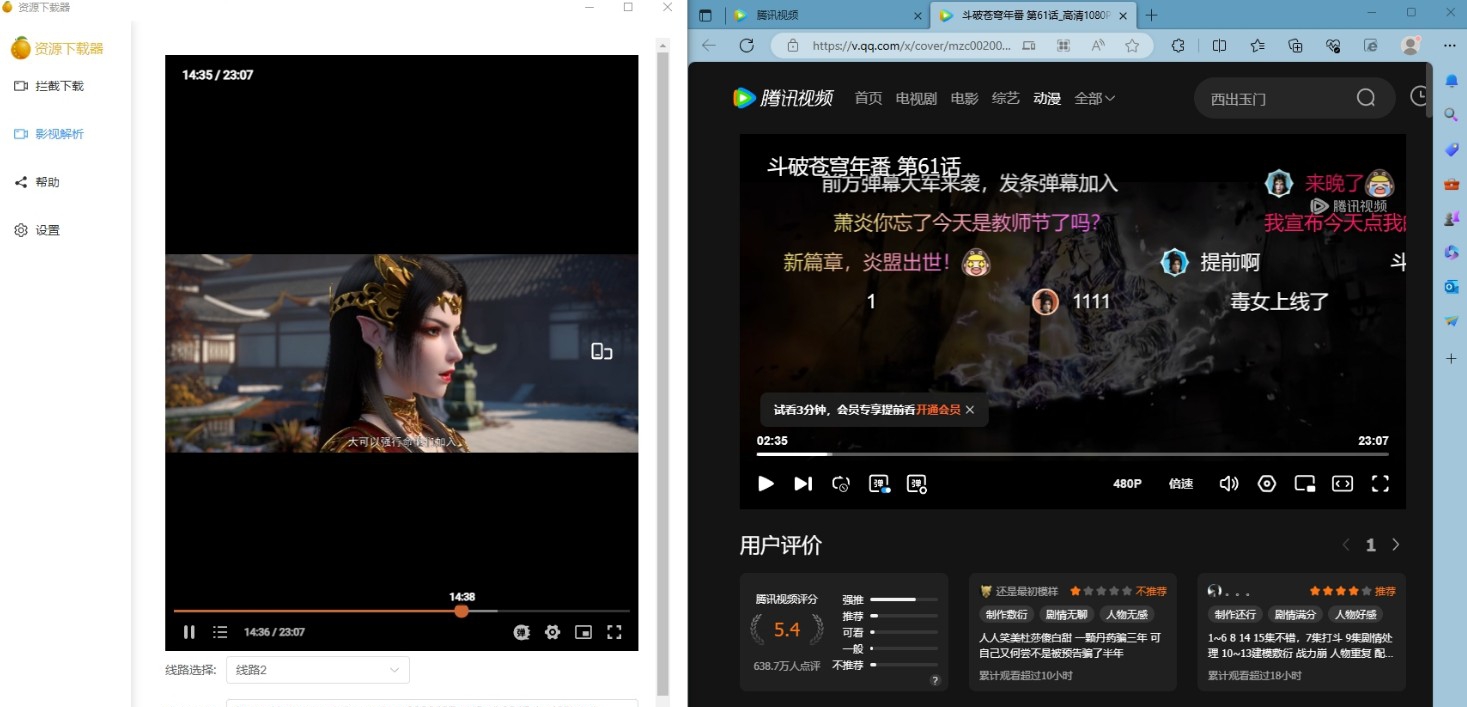
Task: Open a new browser tab
Action: point(1151,16)
